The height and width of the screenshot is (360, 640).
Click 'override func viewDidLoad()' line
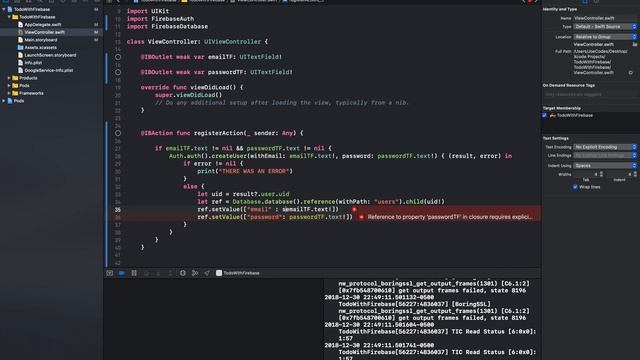pos(192,87)
